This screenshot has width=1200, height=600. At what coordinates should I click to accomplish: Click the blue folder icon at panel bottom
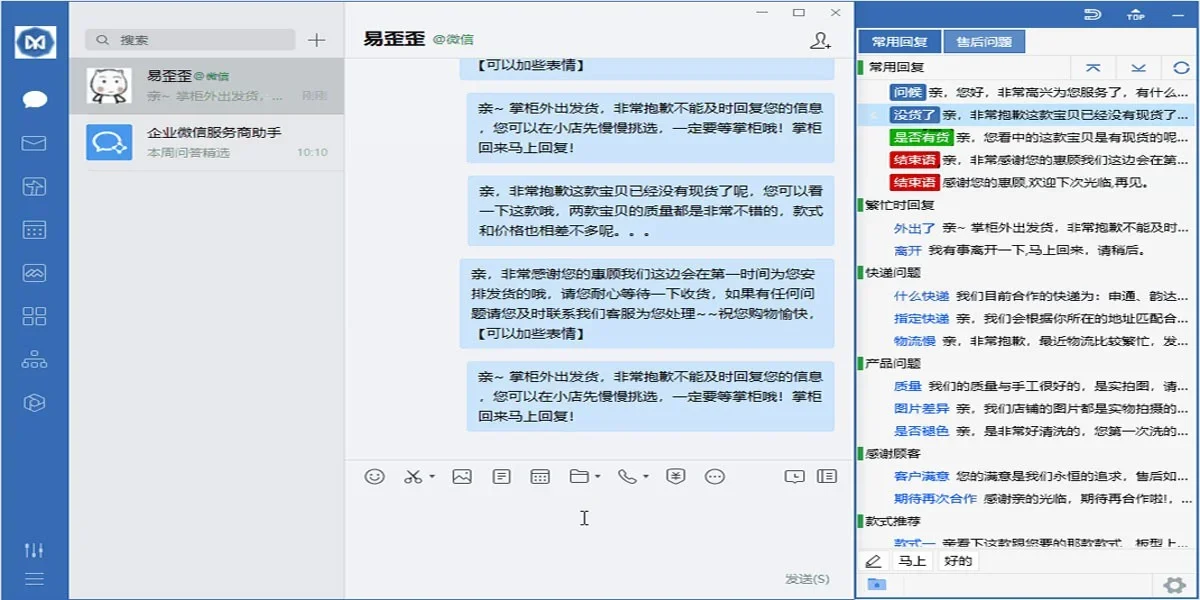pos(876,585)
